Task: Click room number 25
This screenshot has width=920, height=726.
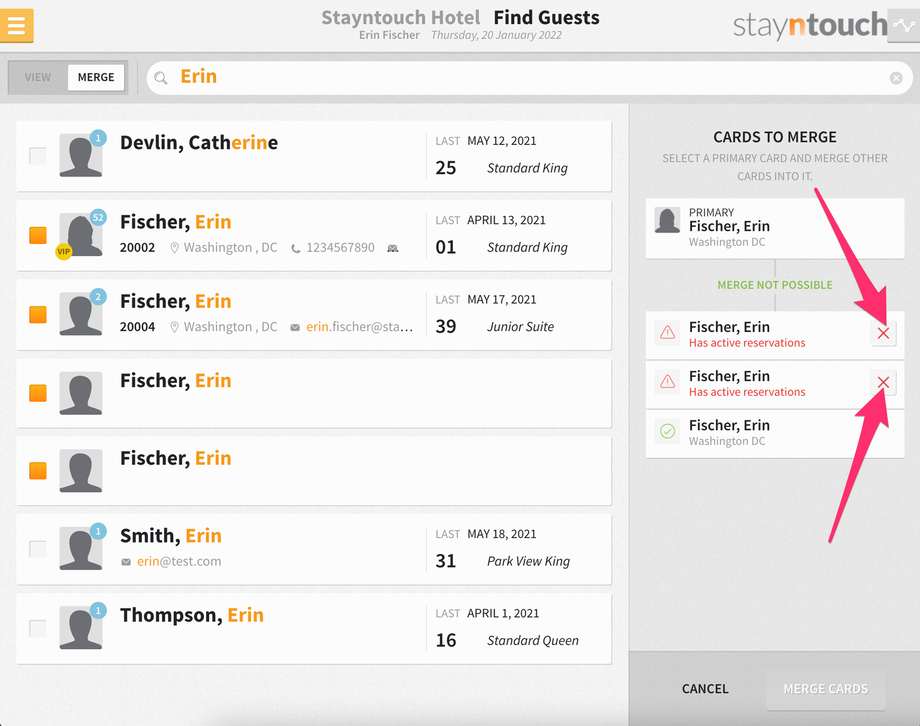Action: tap(446, 168)
